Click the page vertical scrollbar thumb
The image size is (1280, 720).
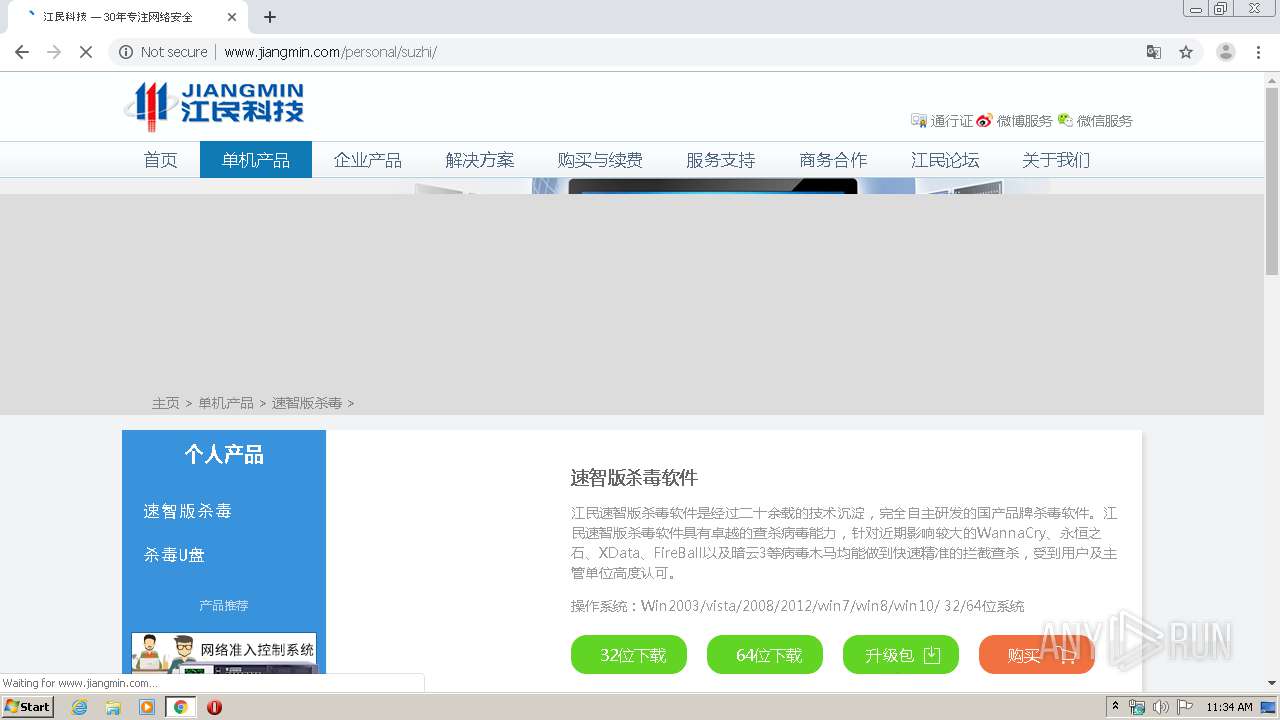click(x=1272, y=180)
